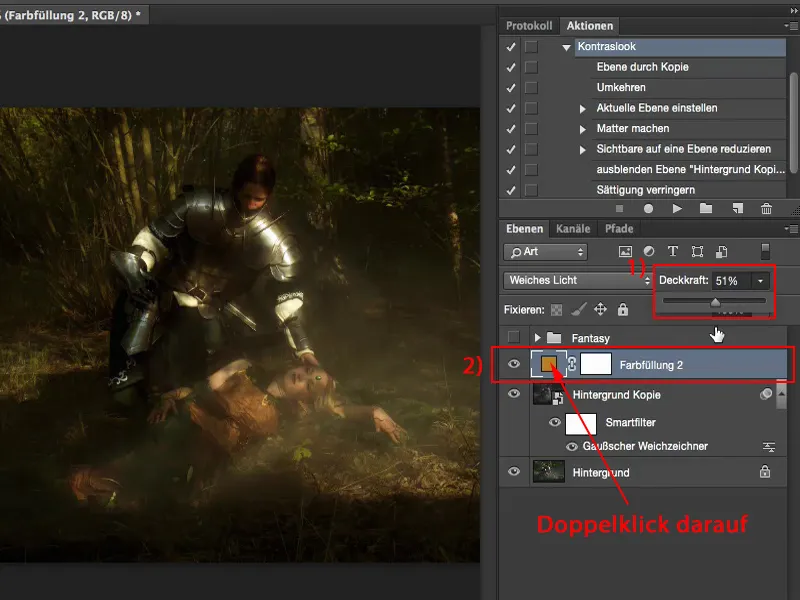Toggle dialog box for Kontraslook action
The height and width of the screenshot is (600, 800).
pos(531,47)
